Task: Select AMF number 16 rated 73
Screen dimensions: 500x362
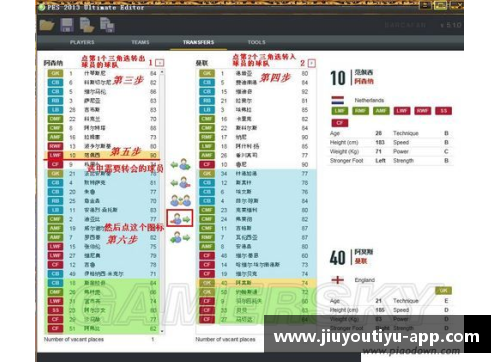Action: [x=102, y=137]
